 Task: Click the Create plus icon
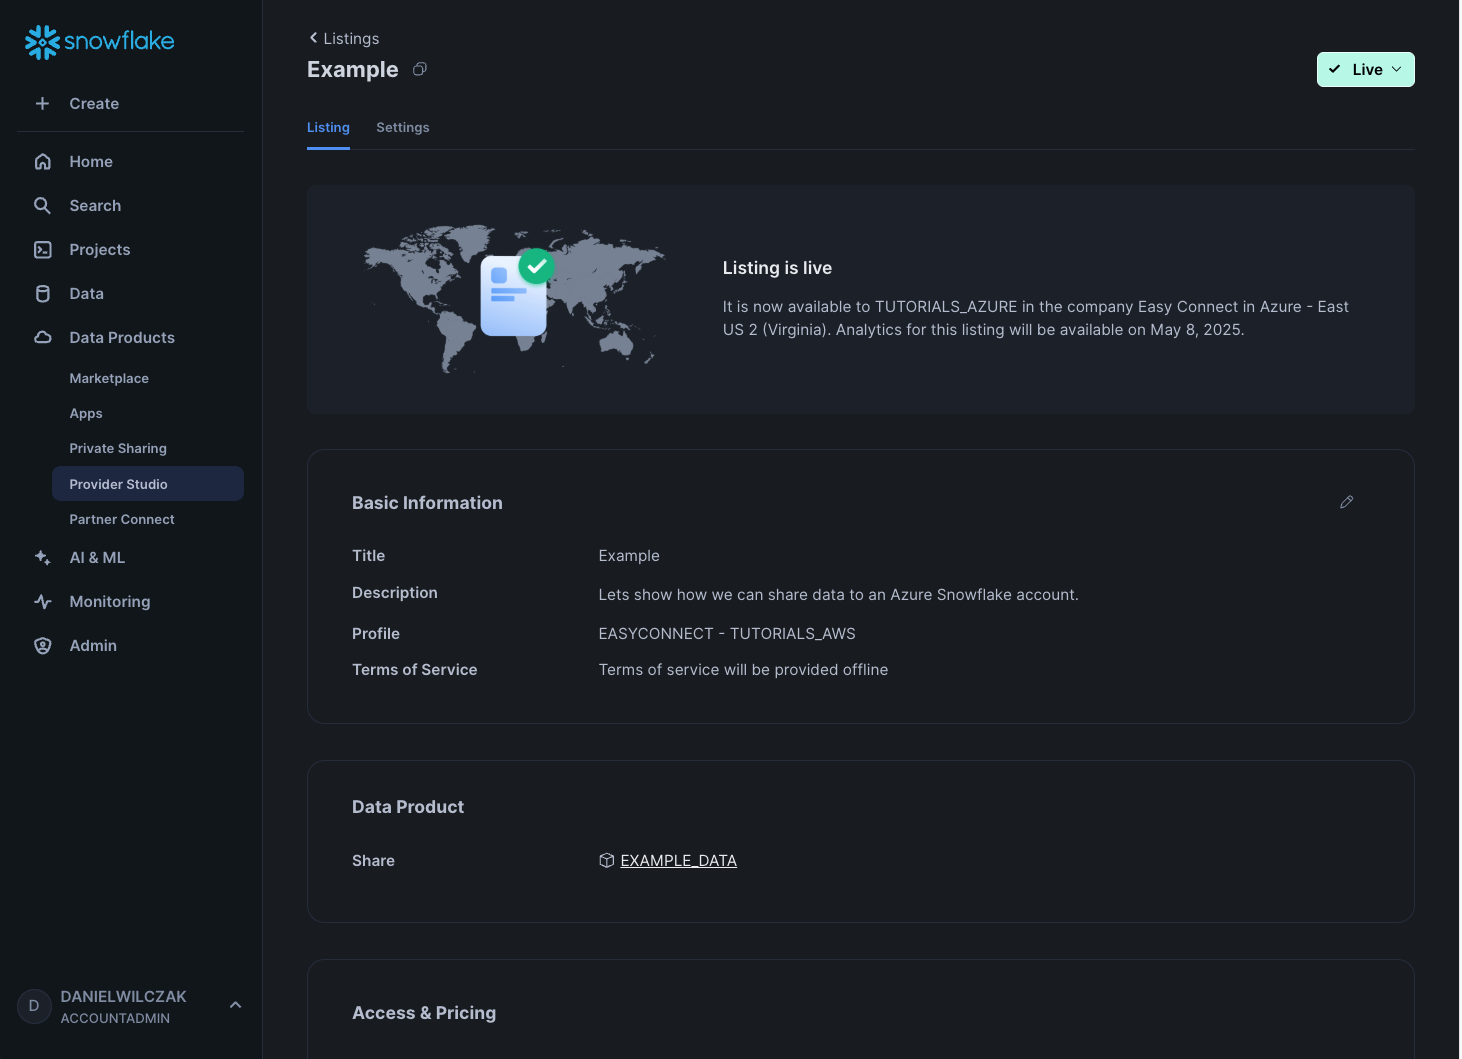point(42,104)
